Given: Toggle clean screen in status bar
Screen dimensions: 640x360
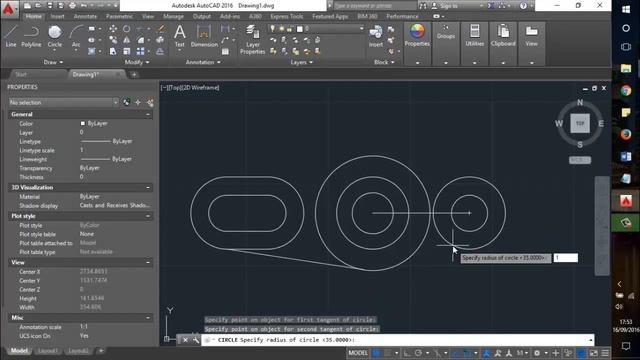Looking at the screenshot, I should click(593, 353).
